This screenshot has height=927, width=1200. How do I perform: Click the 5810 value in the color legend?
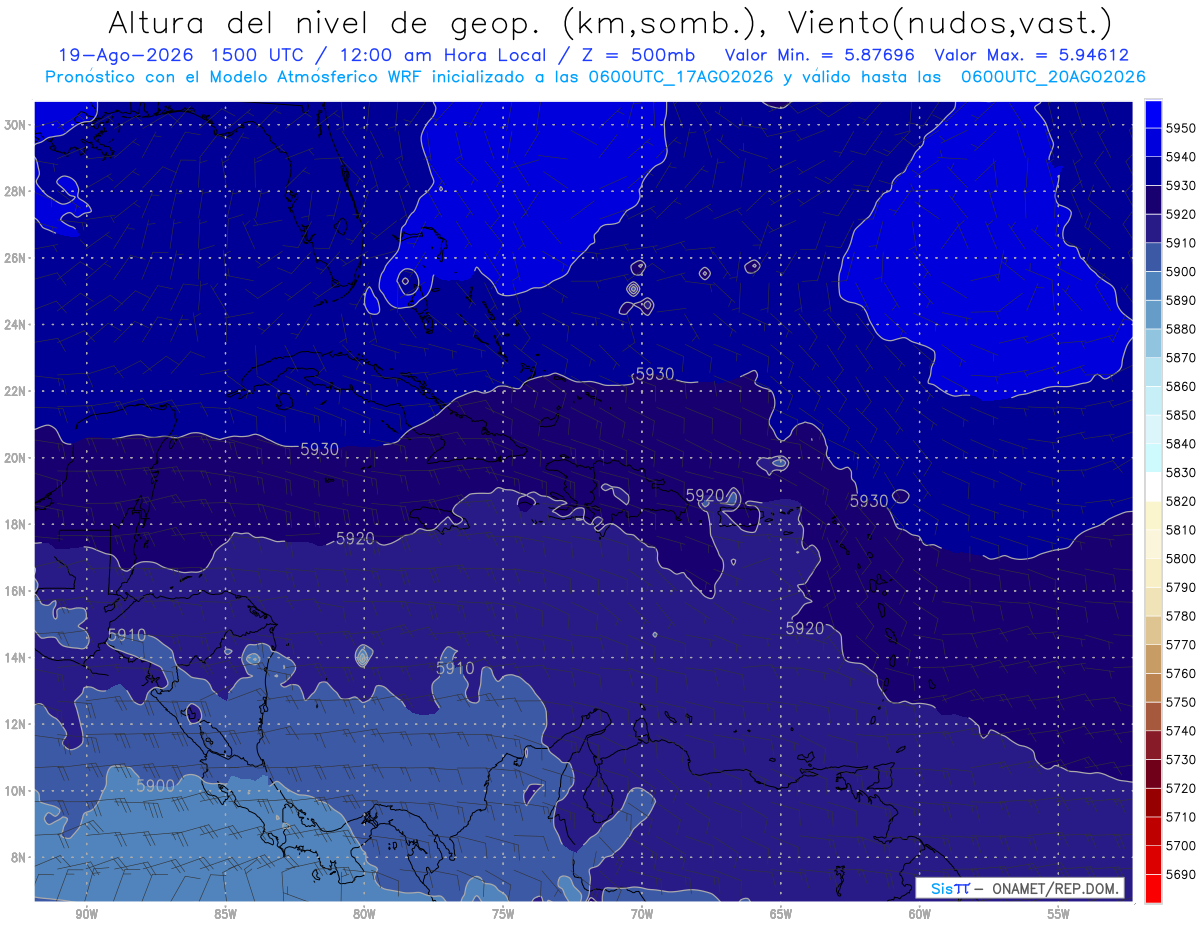(x=1180, y=529)
